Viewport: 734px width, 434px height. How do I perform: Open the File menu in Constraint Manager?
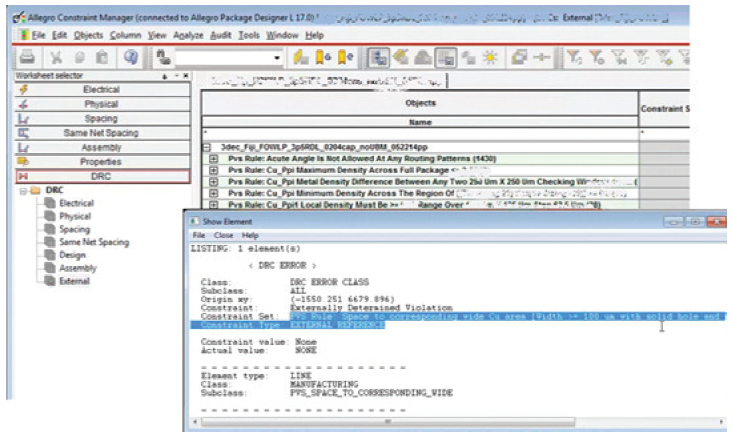pyautogui.click(x=38, y=35)
